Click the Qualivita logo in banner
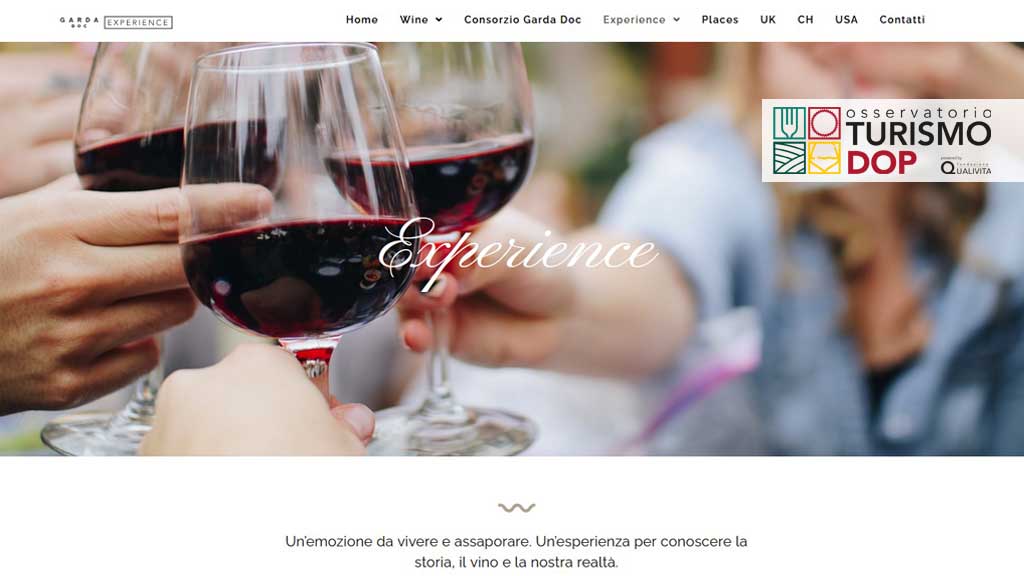The height and width of the screenshot is (576, 1024). [966, 167]
